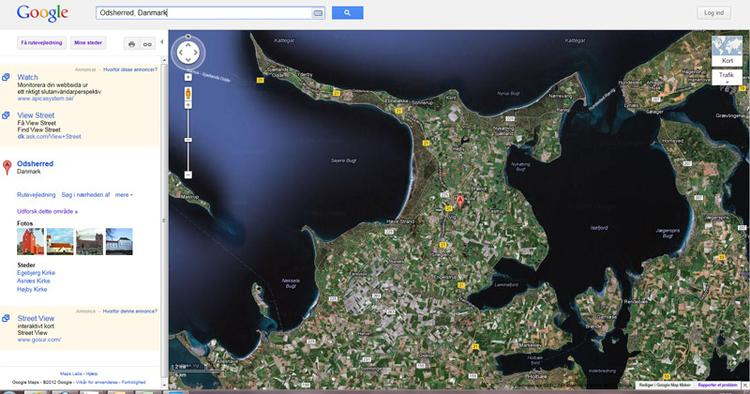Viewport: 750px width, 394px height.
Task: Open the brick castle photo thumbnail
Action: 89,241
